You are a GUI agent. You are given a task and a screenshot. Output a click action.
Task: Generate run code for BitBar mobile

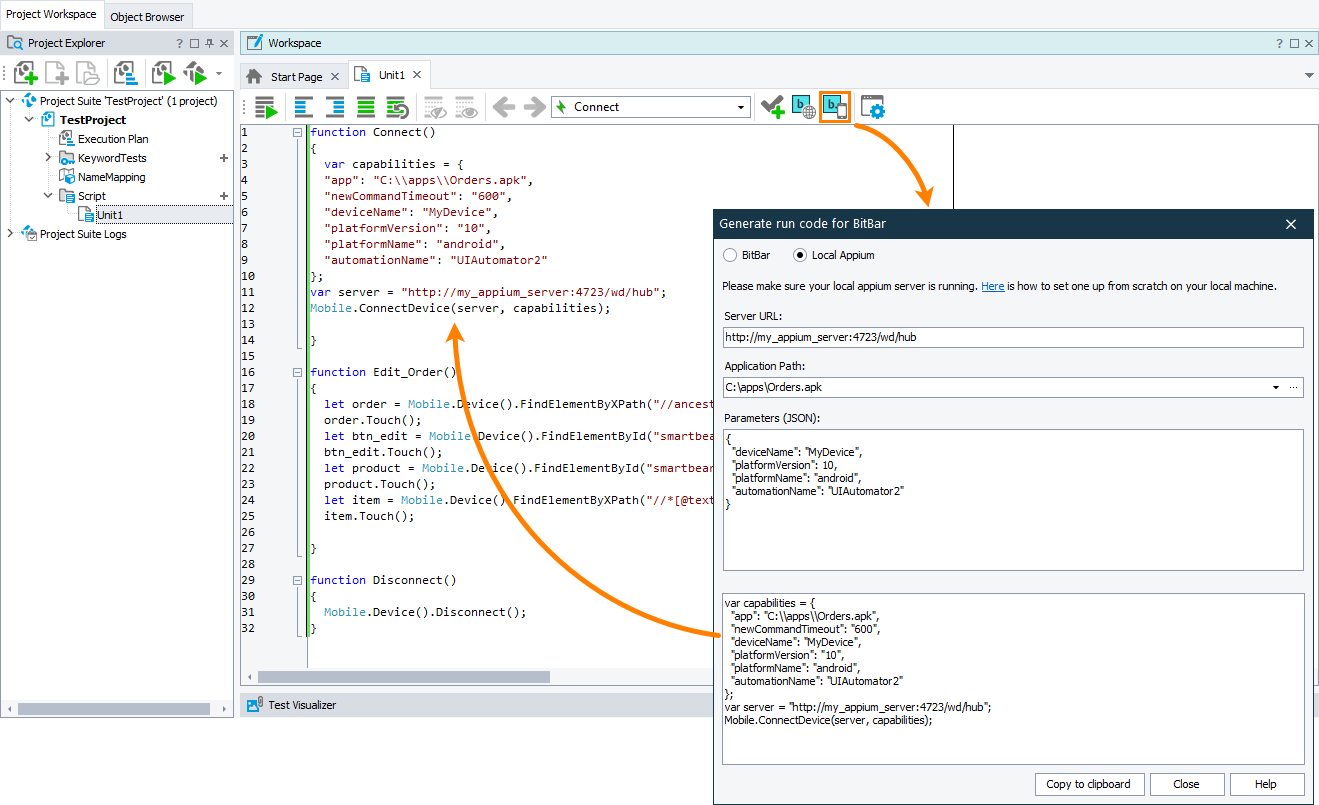click(x=835, y=106)
